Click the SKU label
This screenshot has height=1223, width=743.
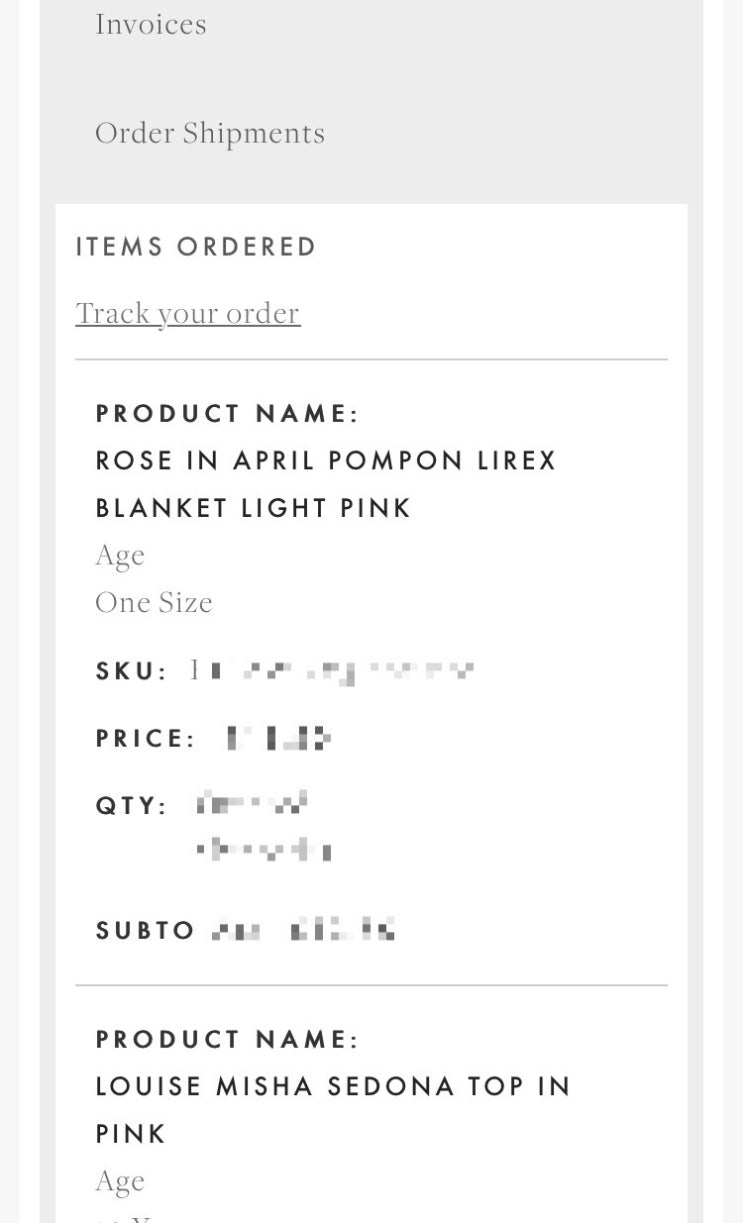131,672
